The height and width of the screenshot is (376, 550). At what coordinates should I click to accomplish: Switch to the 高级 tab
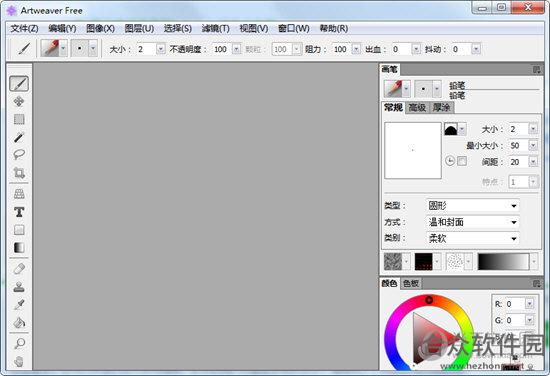click(417, 107)
